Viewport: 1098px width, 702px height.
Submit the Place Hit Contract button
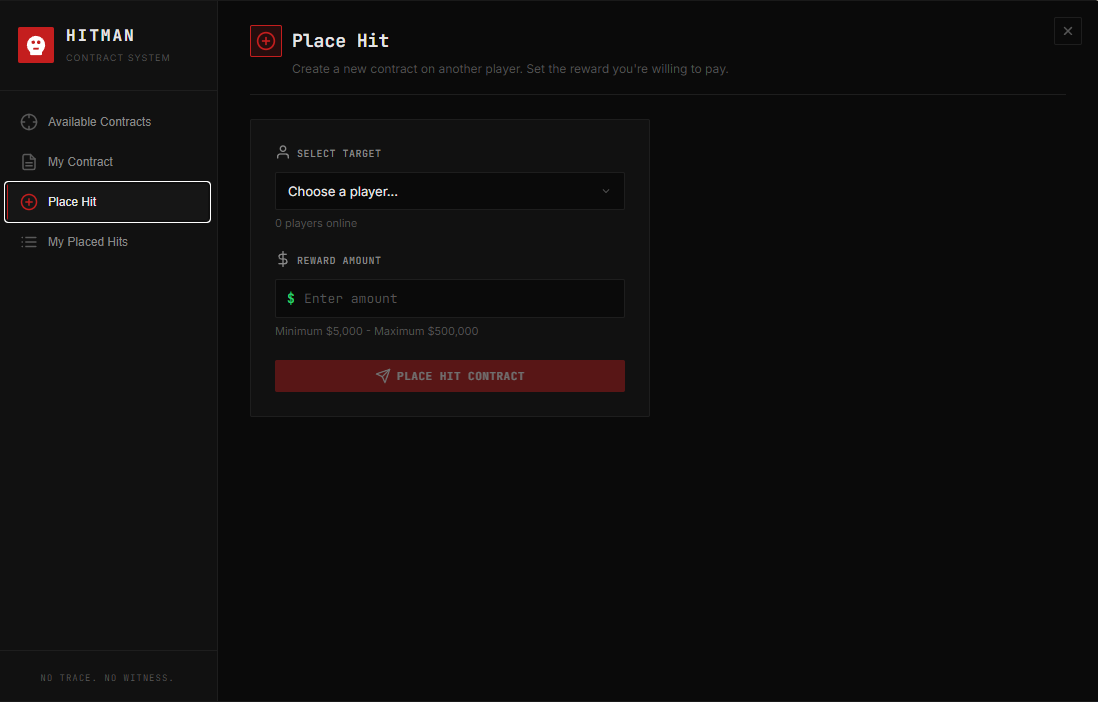tap(450, 376)
